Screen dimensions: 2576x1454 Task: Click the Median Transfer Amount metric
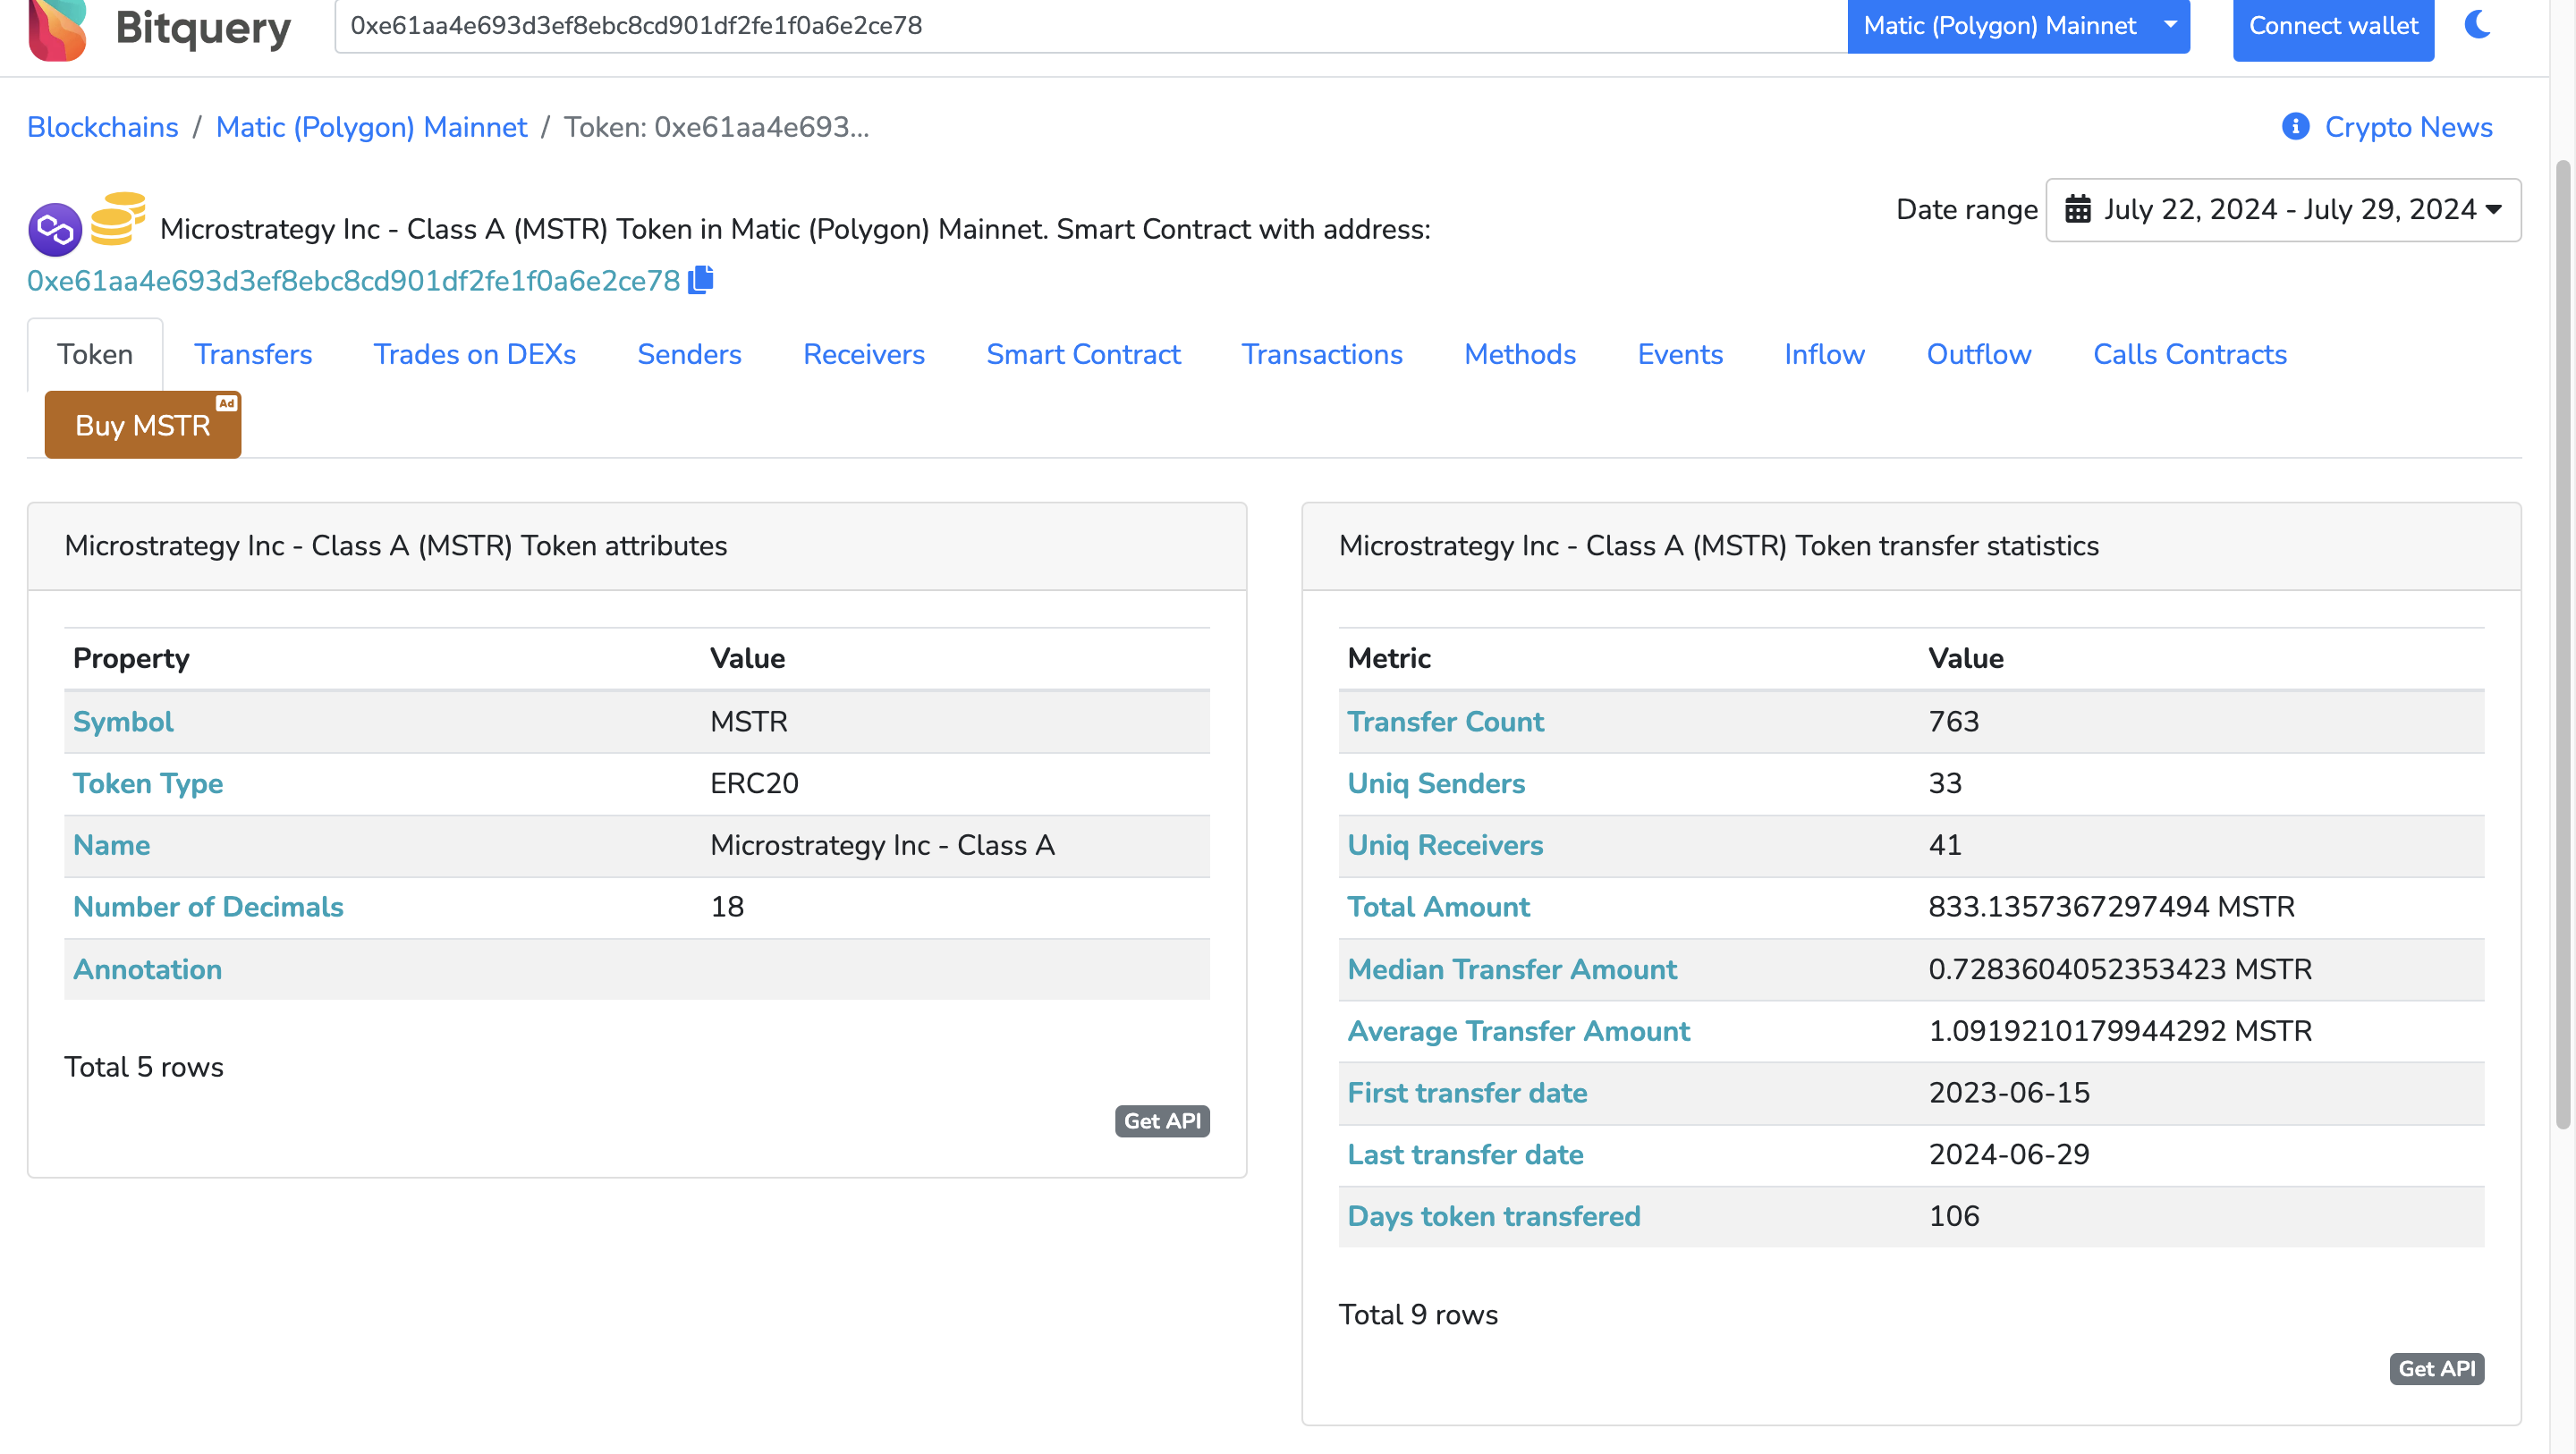(1512, 969)
